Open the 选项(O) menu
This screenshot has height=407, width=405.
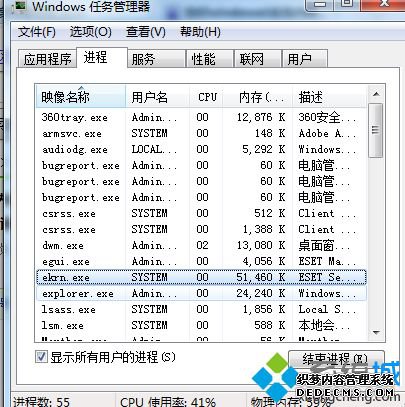click(91, 32)
